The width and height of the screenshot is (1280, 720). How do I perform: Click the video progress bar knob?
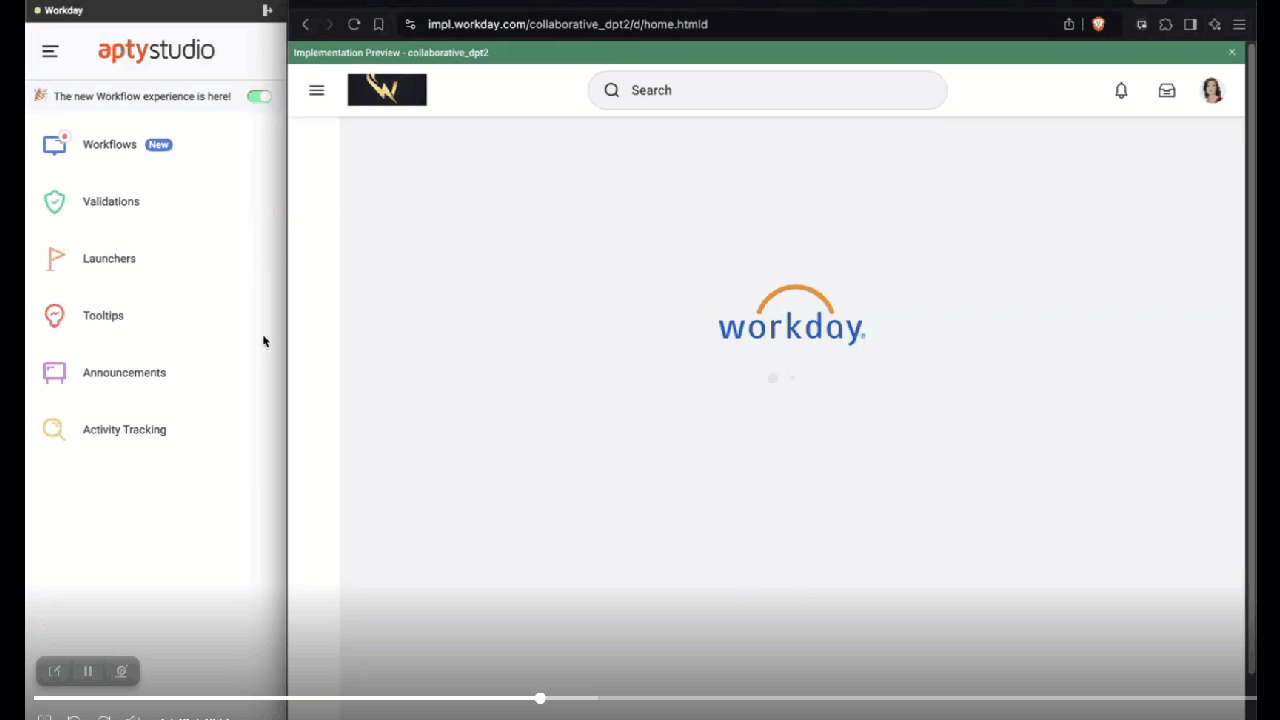540,698
